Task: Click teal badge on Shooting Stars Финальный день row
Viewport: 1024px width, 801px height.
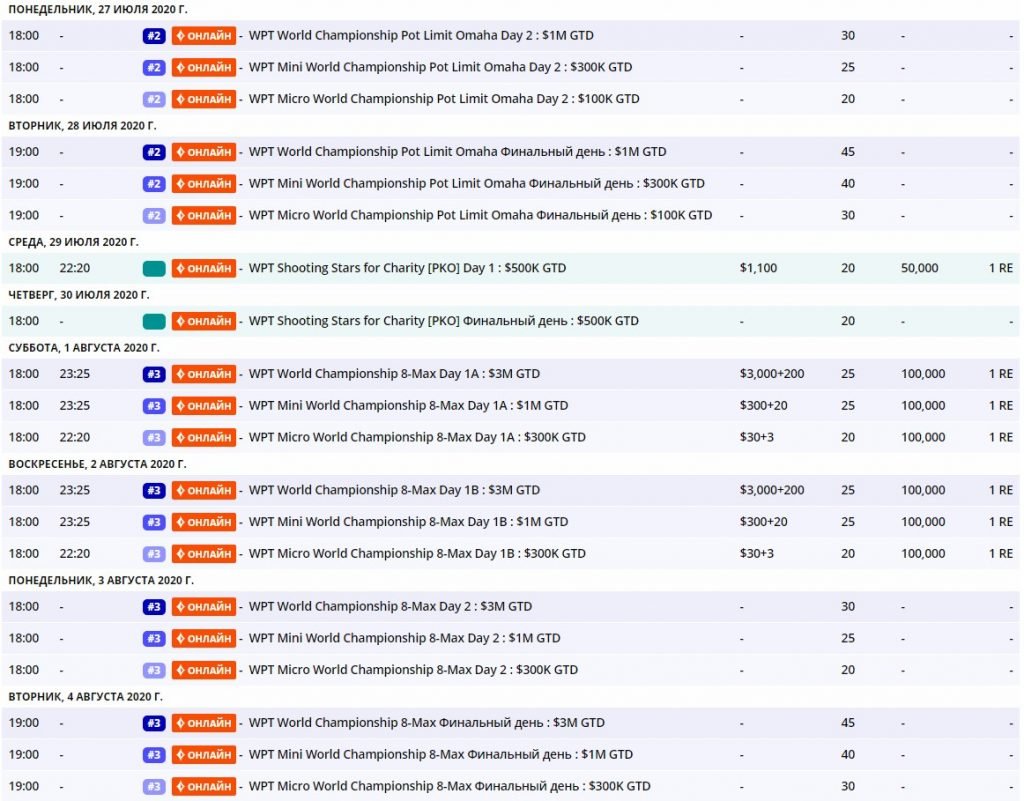Action: click(153, 321)
